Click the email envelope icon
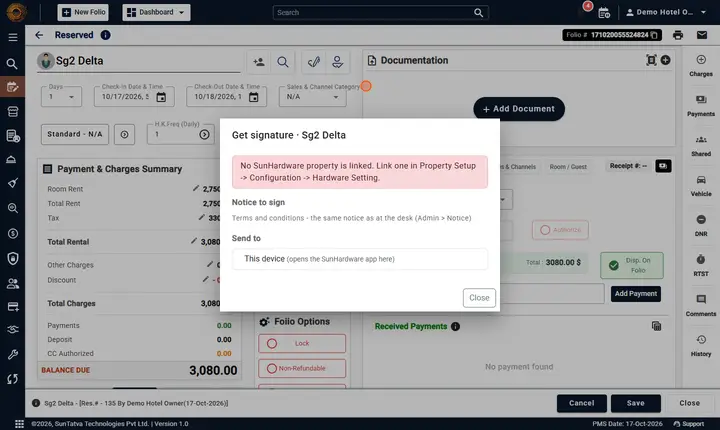720x430 pixels. pyautogui.click(x=702, y=35)
